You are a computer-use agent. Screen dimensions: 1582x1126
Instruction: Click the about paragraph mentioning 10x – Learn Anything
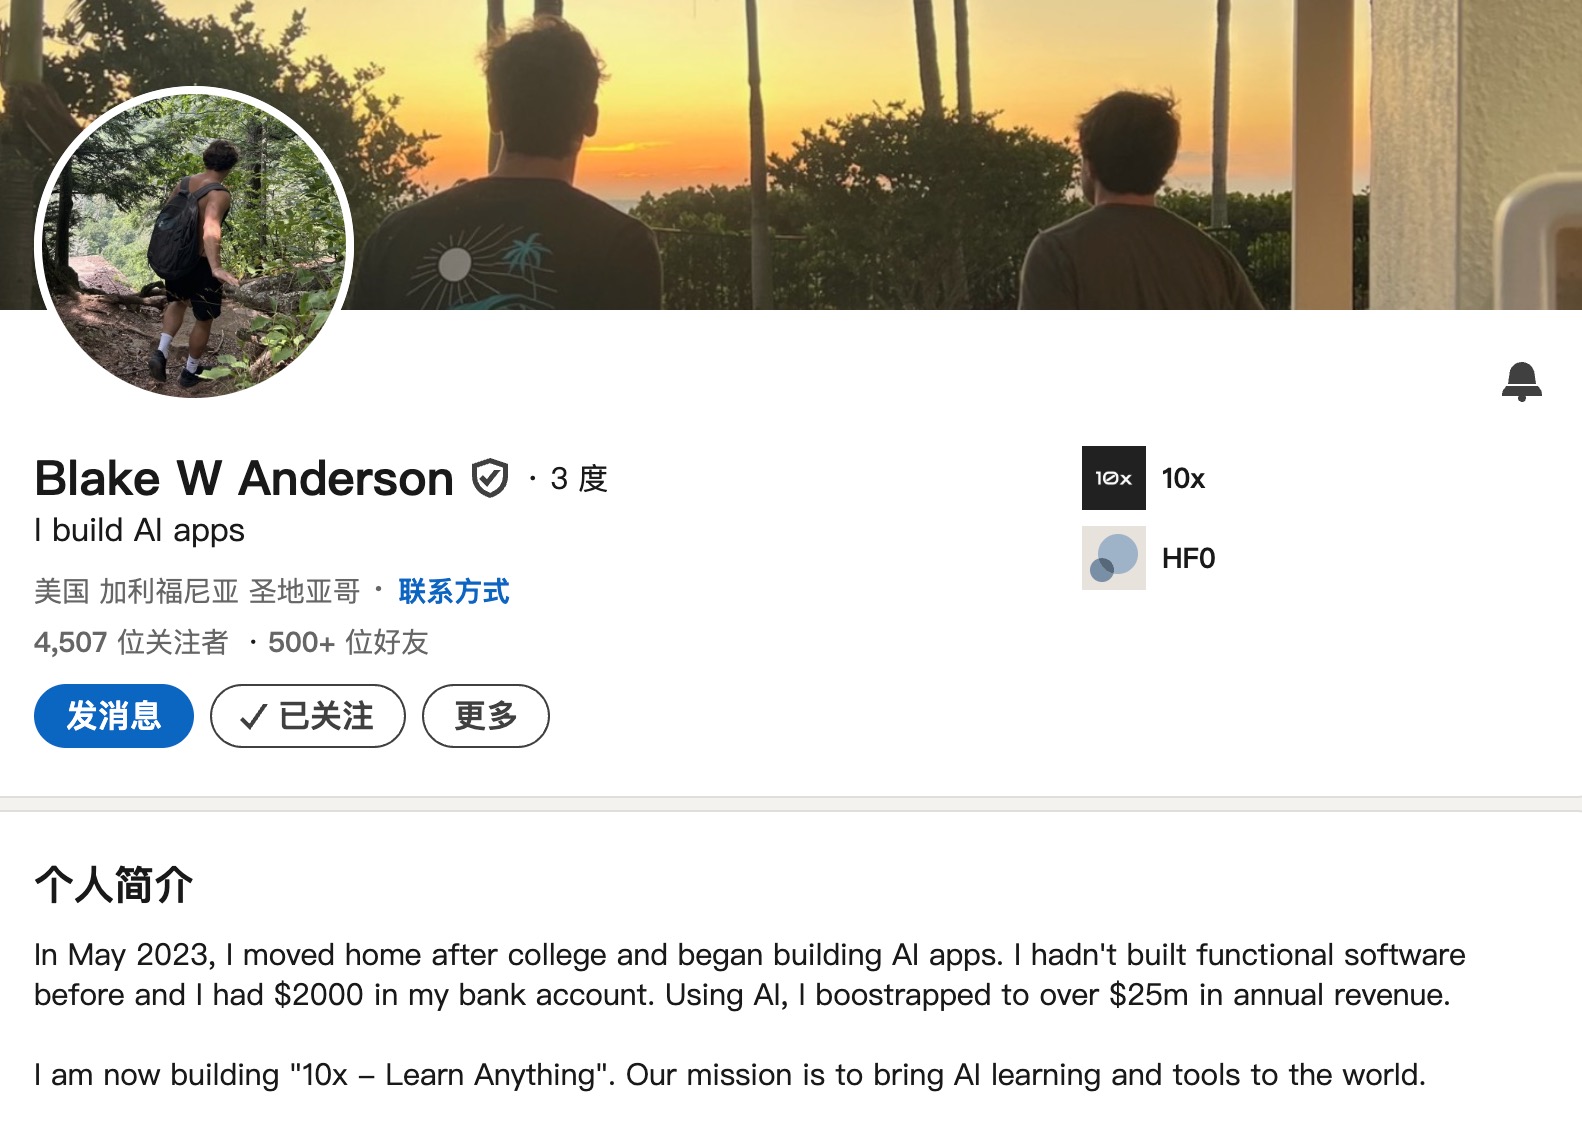pos(730,1075)
